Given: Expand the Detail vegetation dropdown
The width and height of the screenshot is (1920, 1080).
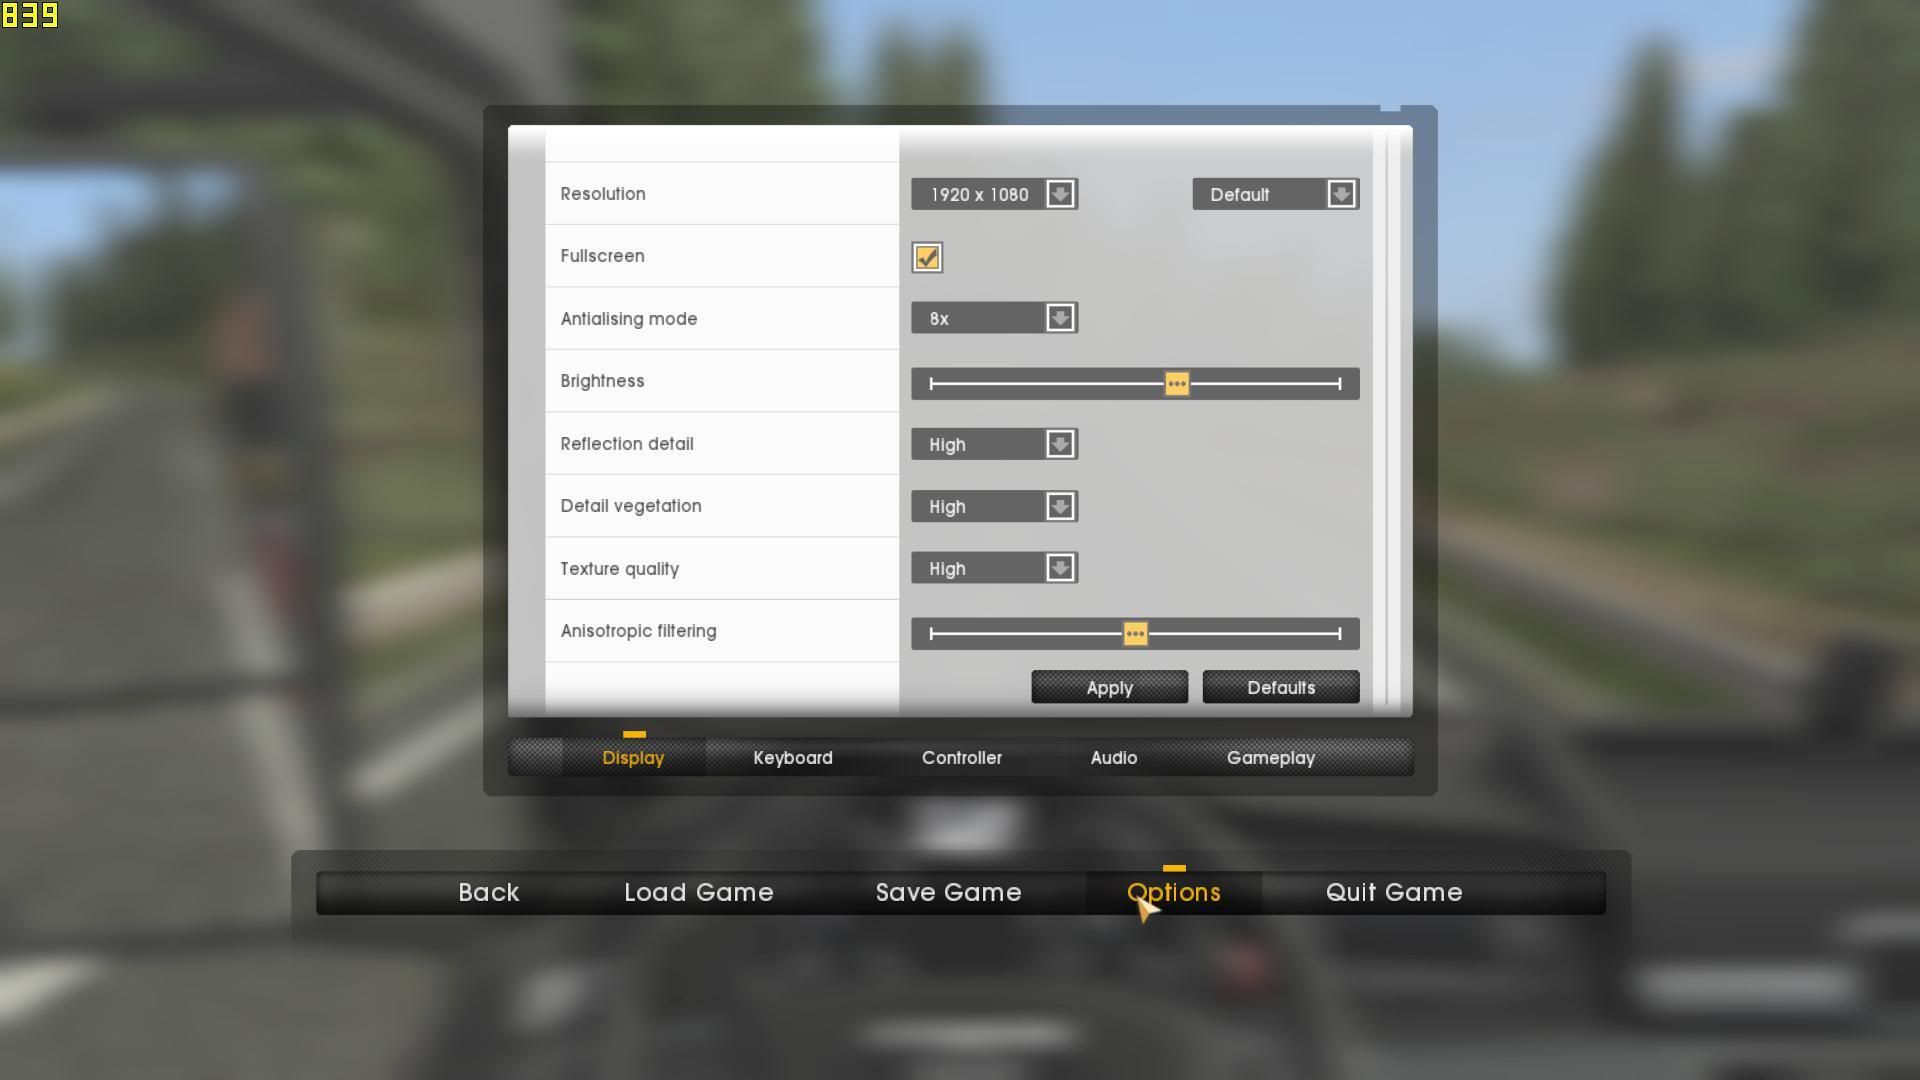Looking at the screenshot, I should point(994,506).
